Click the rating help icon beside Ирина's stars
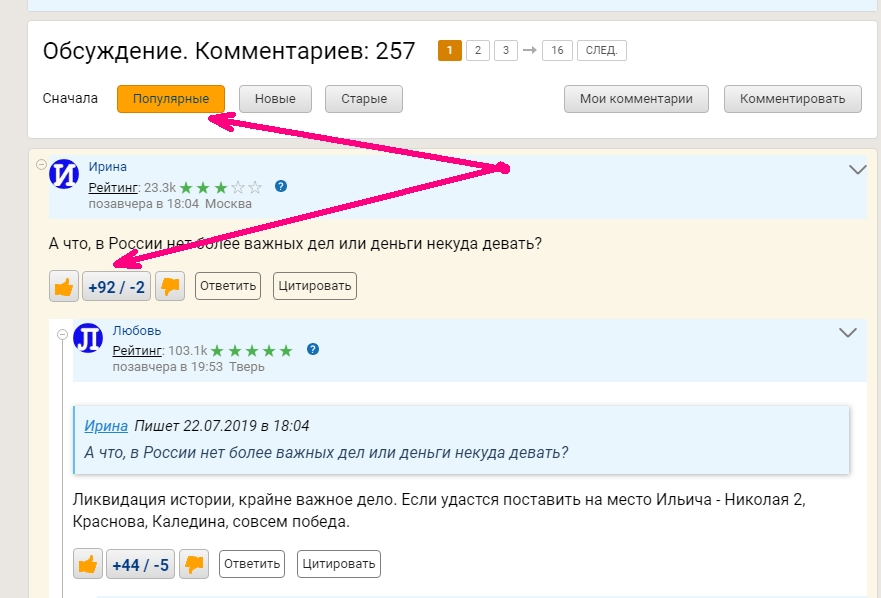 [x=281, y=186]
